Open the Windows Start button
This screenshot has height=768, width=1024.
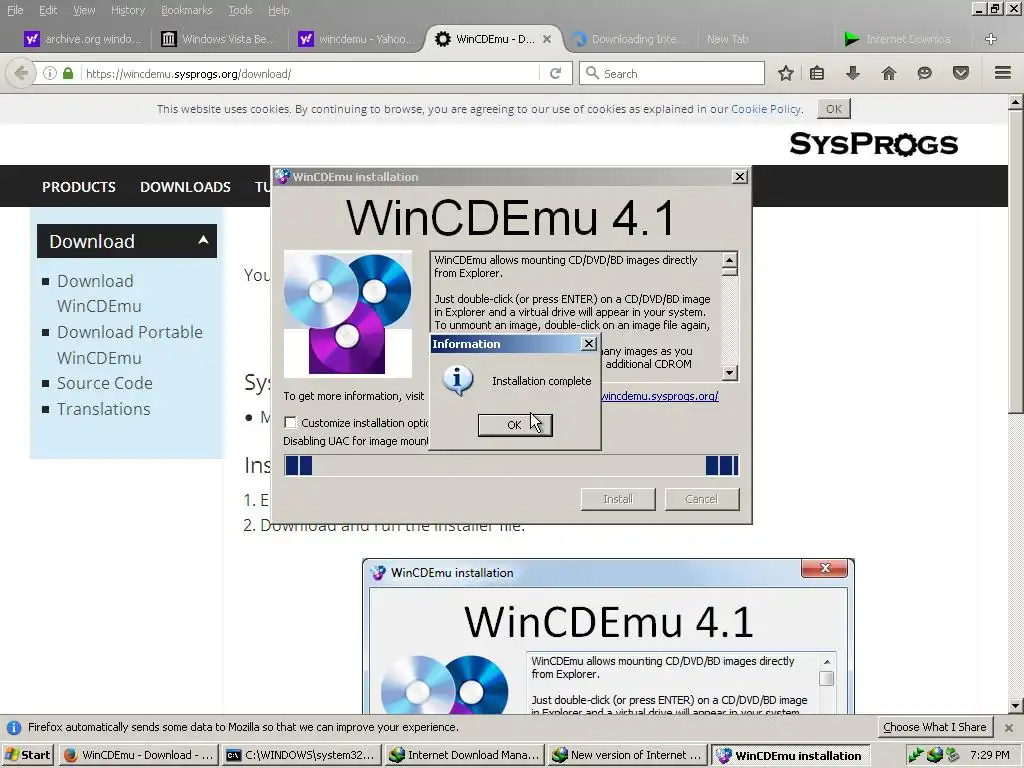pyautogui.click(x=28, y=755)
